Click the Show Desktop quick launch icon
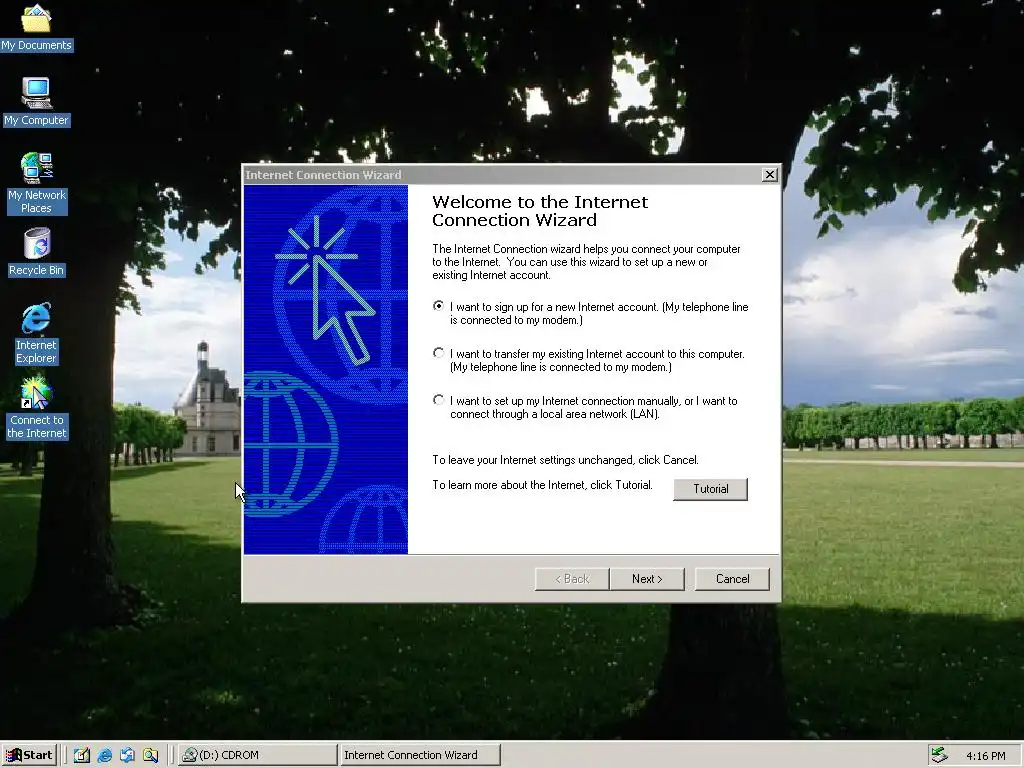Viewport: 1024px width, 768px height. click(82, 755)
